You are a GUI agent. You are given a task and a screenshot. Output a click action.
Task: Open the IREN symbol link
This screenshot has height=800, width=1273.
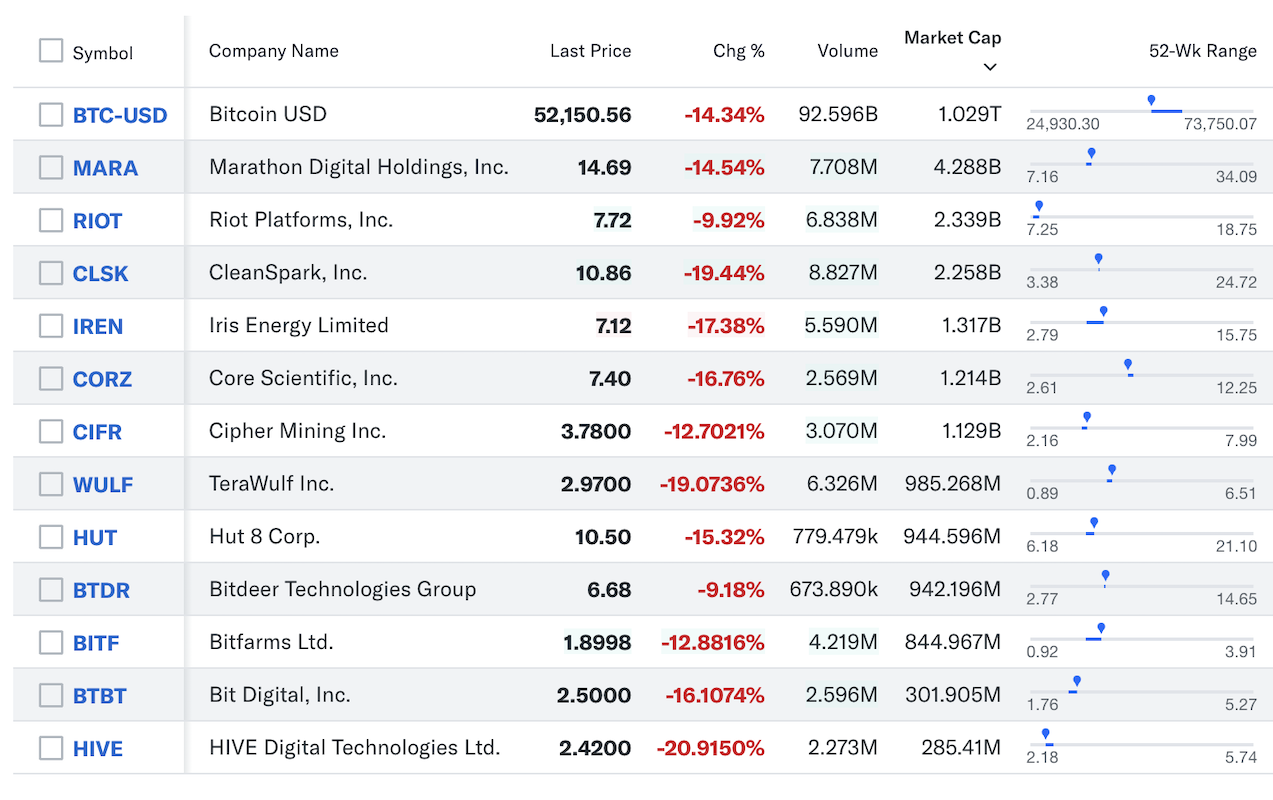(98, 326)
